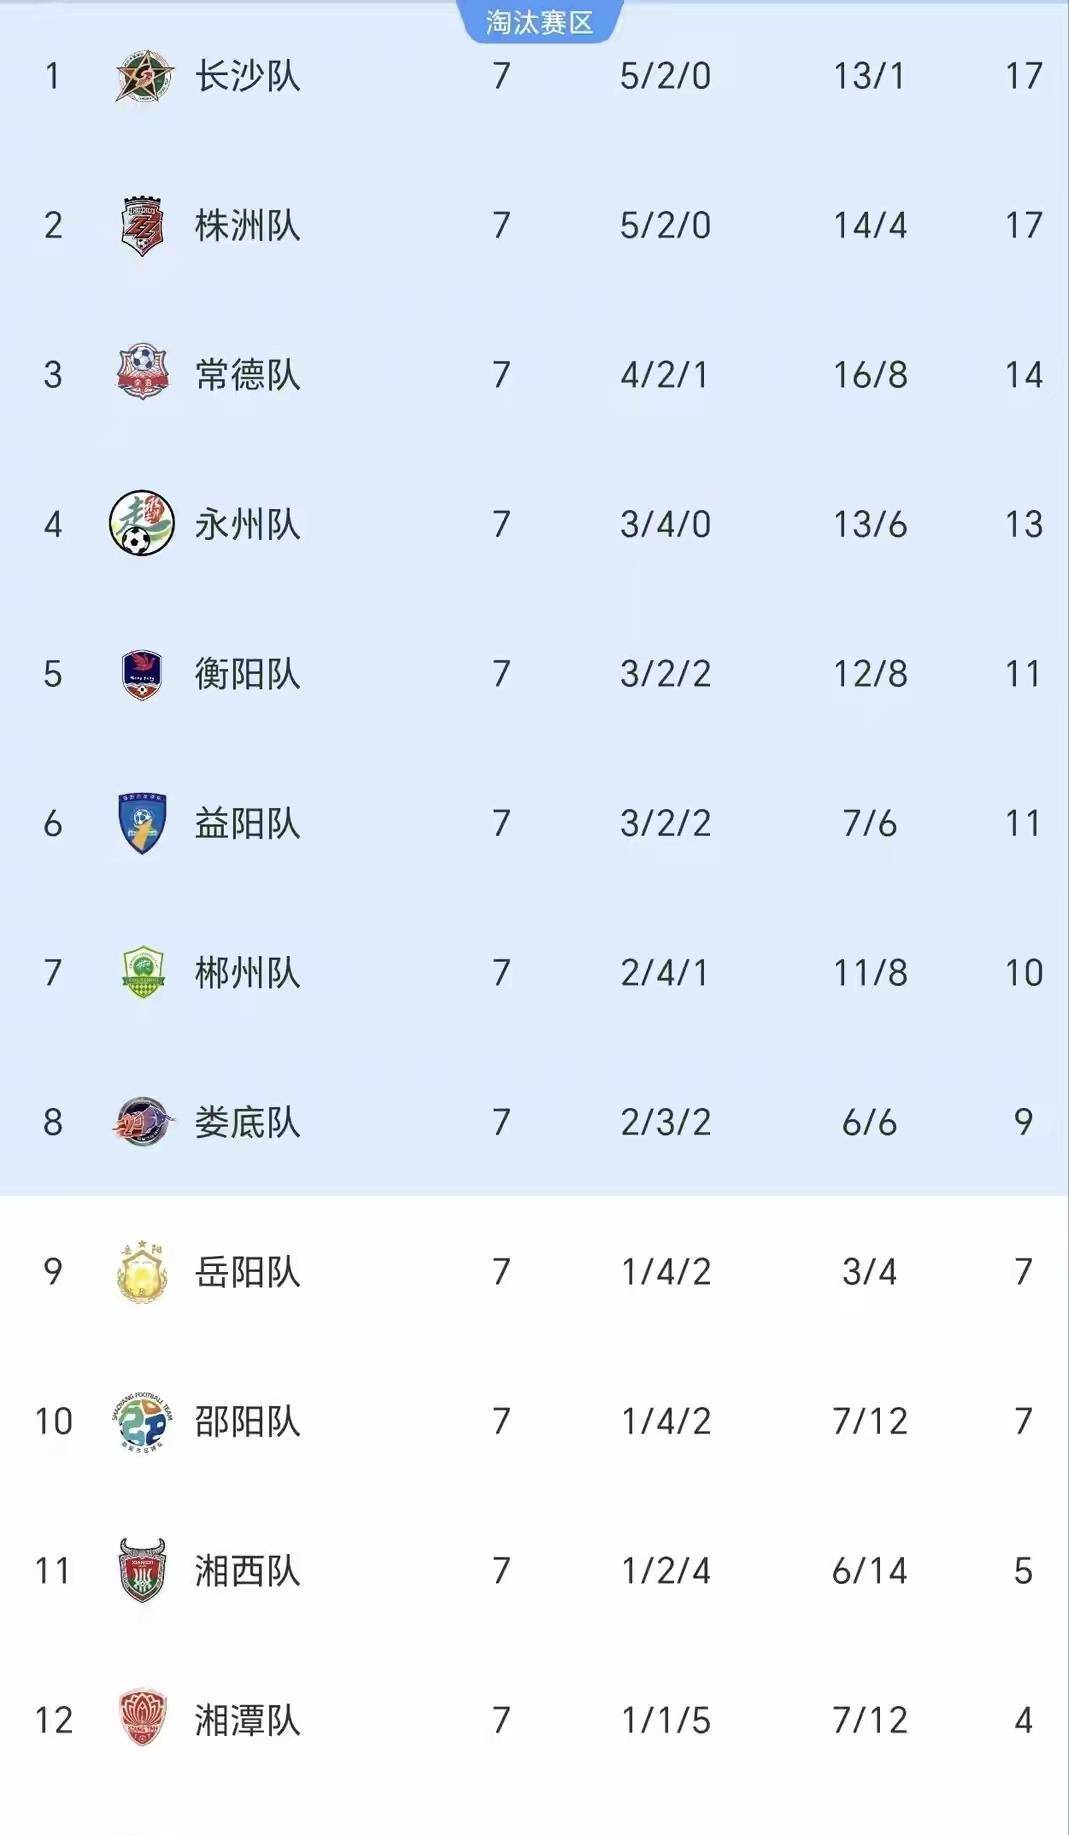Click the 湘西队 bull-horn crest
Screen dimensions: 1069x1835
(x=142, y=1570)
